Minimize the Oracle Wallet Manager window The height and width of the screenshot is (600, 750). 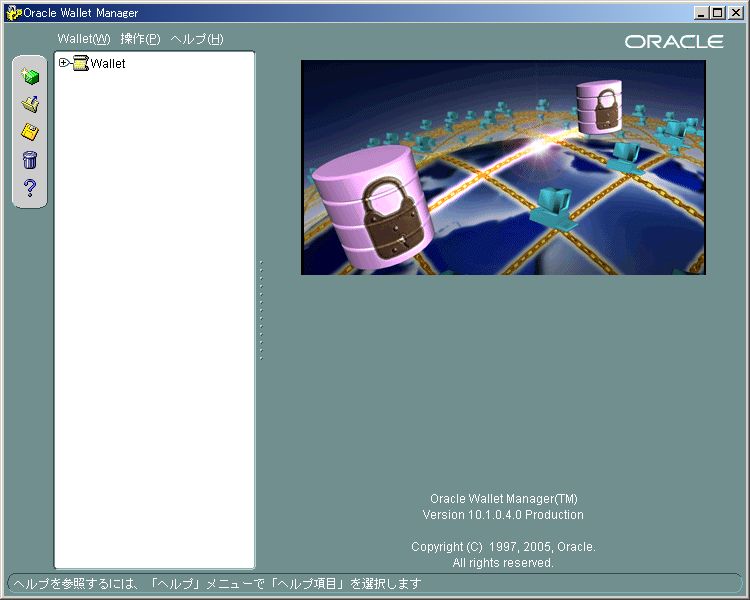coord(701,13)
